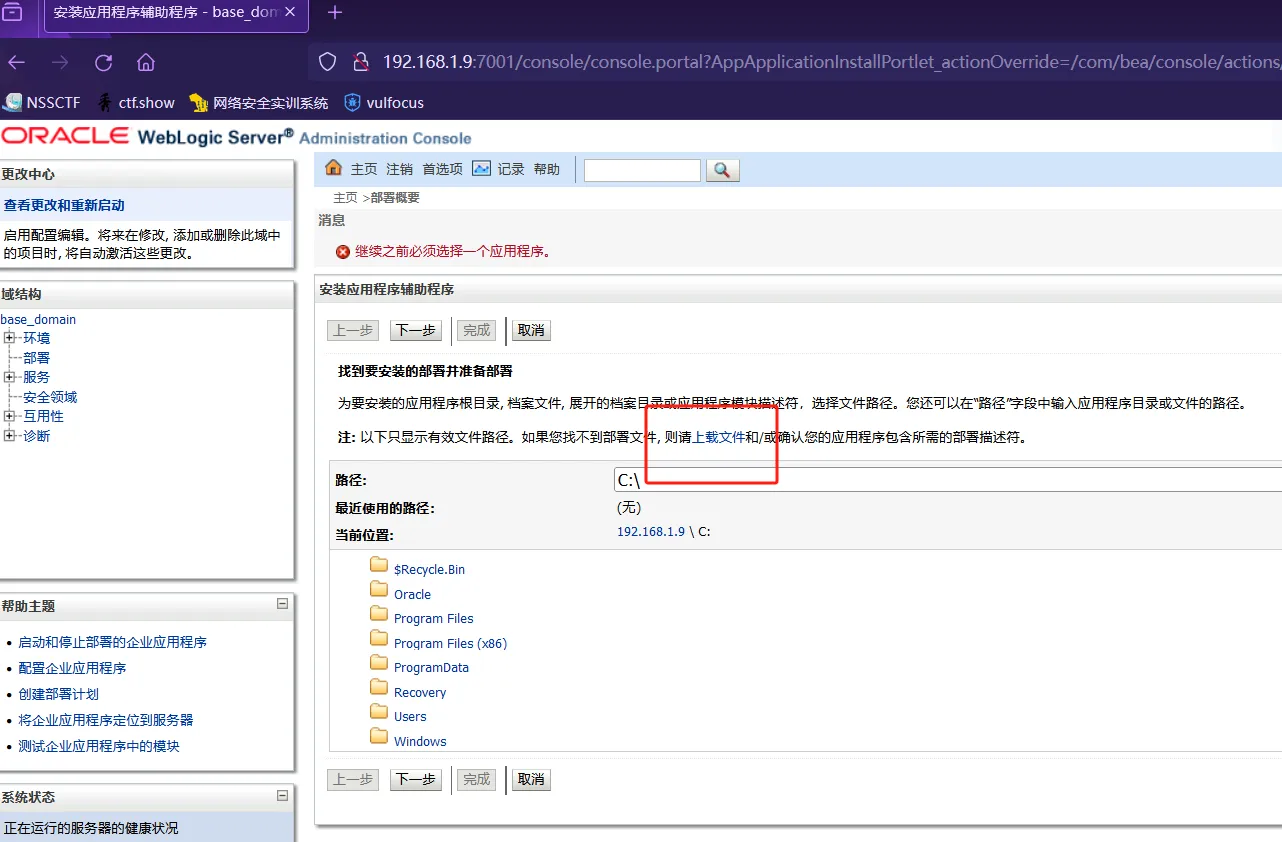Open the 网络安全实训系统 bookmark
The height and width of the screenshot is (842, 1282).
click(x=258, y=102)
